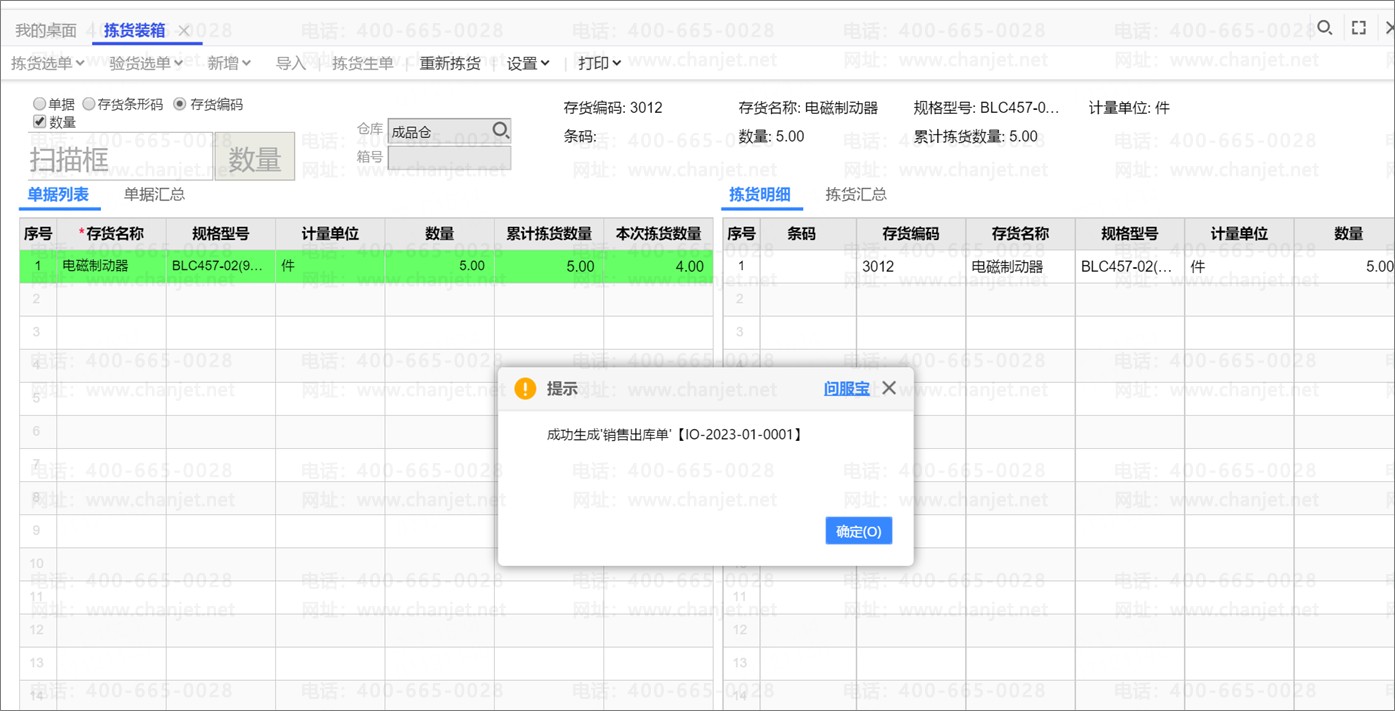Click the fullscreen expand icon
This screenshot has height=711, width=1395.
[1358, 28]
